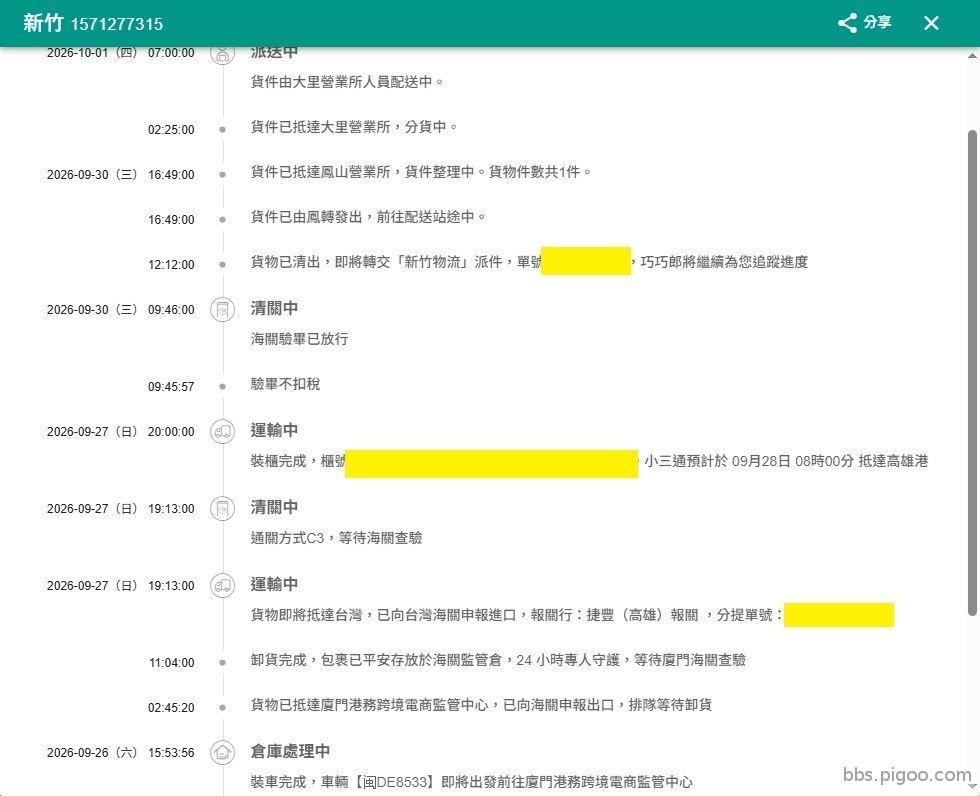Select the title text 新竹 1571277315
980x796 pixels.
tap(93, 23)
